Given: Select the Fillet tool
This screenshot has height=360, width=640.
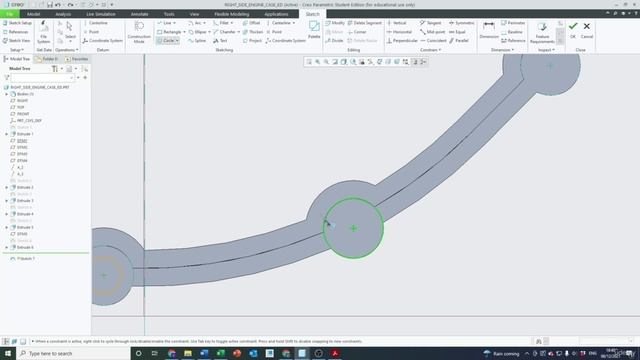Looking at the screenshot, I should click(x=221, y=23).
